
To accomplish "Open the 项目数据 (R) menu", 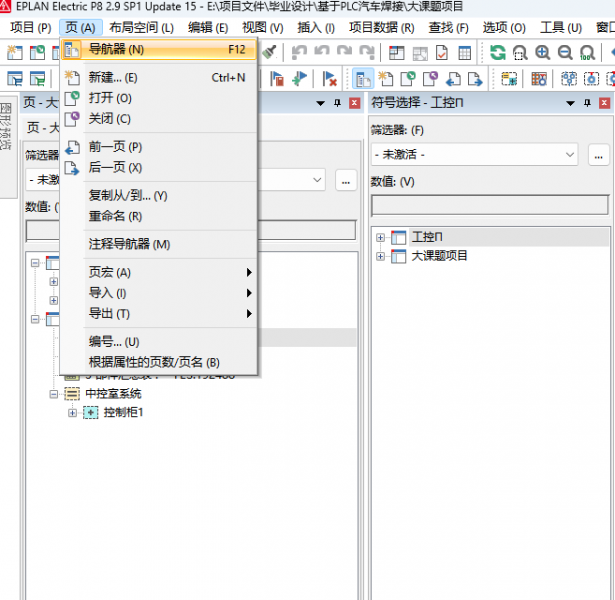I will point(381,27).
